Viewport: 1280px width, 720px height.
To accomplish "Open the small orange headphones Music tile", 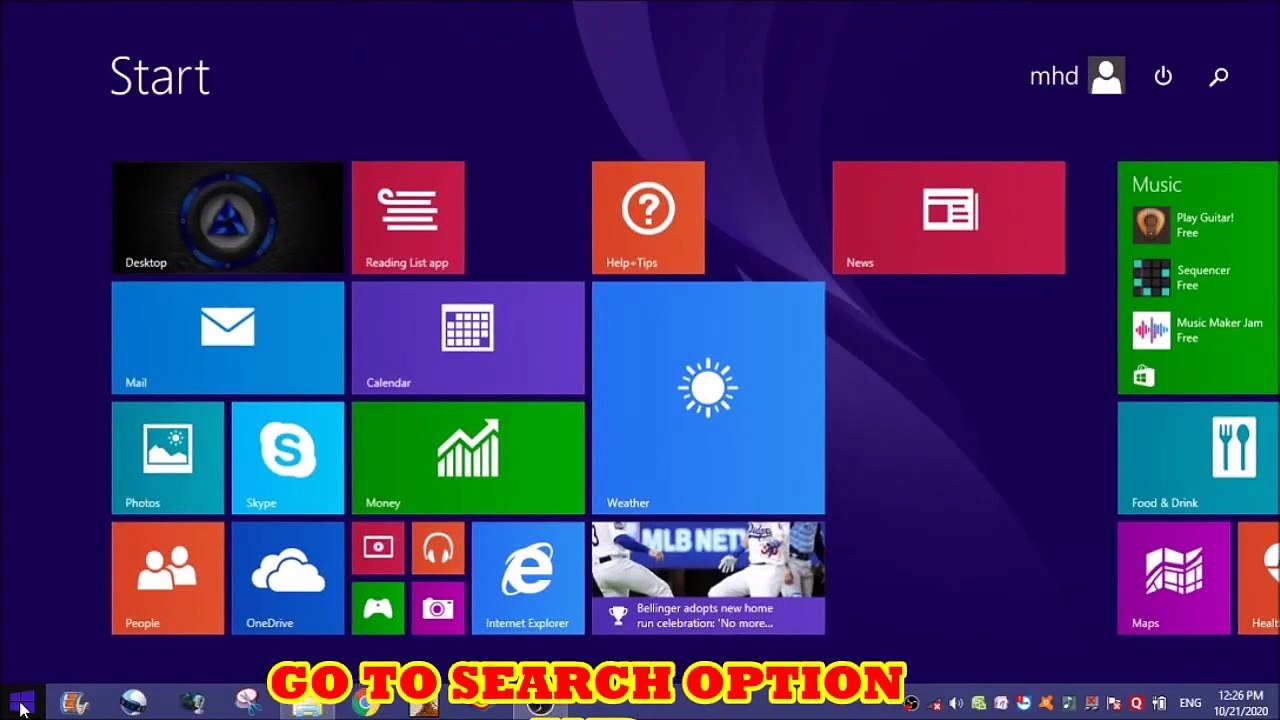I will [438, 548].
